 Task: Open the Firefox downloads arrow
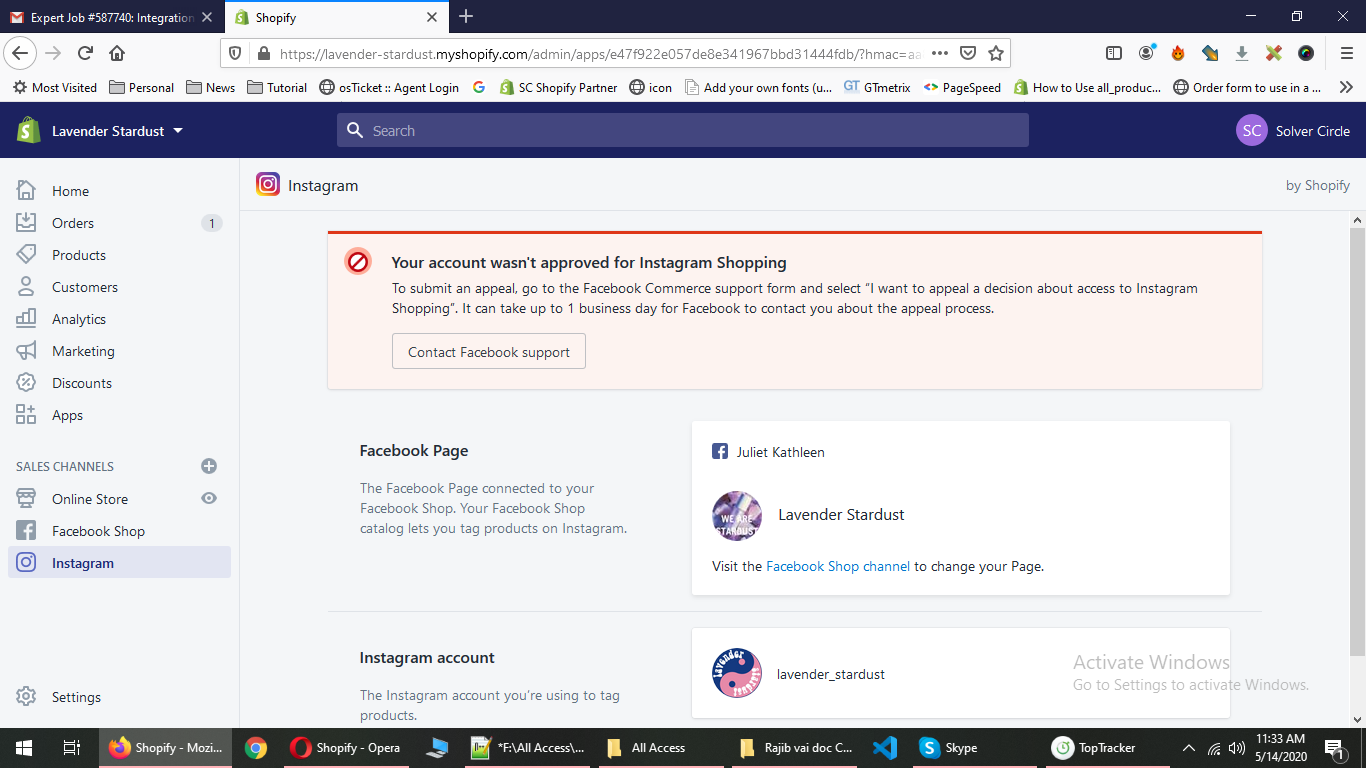pos(1242,53)
